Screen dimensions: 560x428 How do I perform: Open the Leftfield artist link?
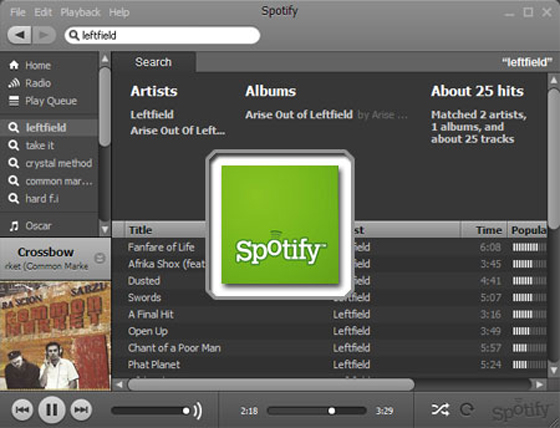coord(152,115)
